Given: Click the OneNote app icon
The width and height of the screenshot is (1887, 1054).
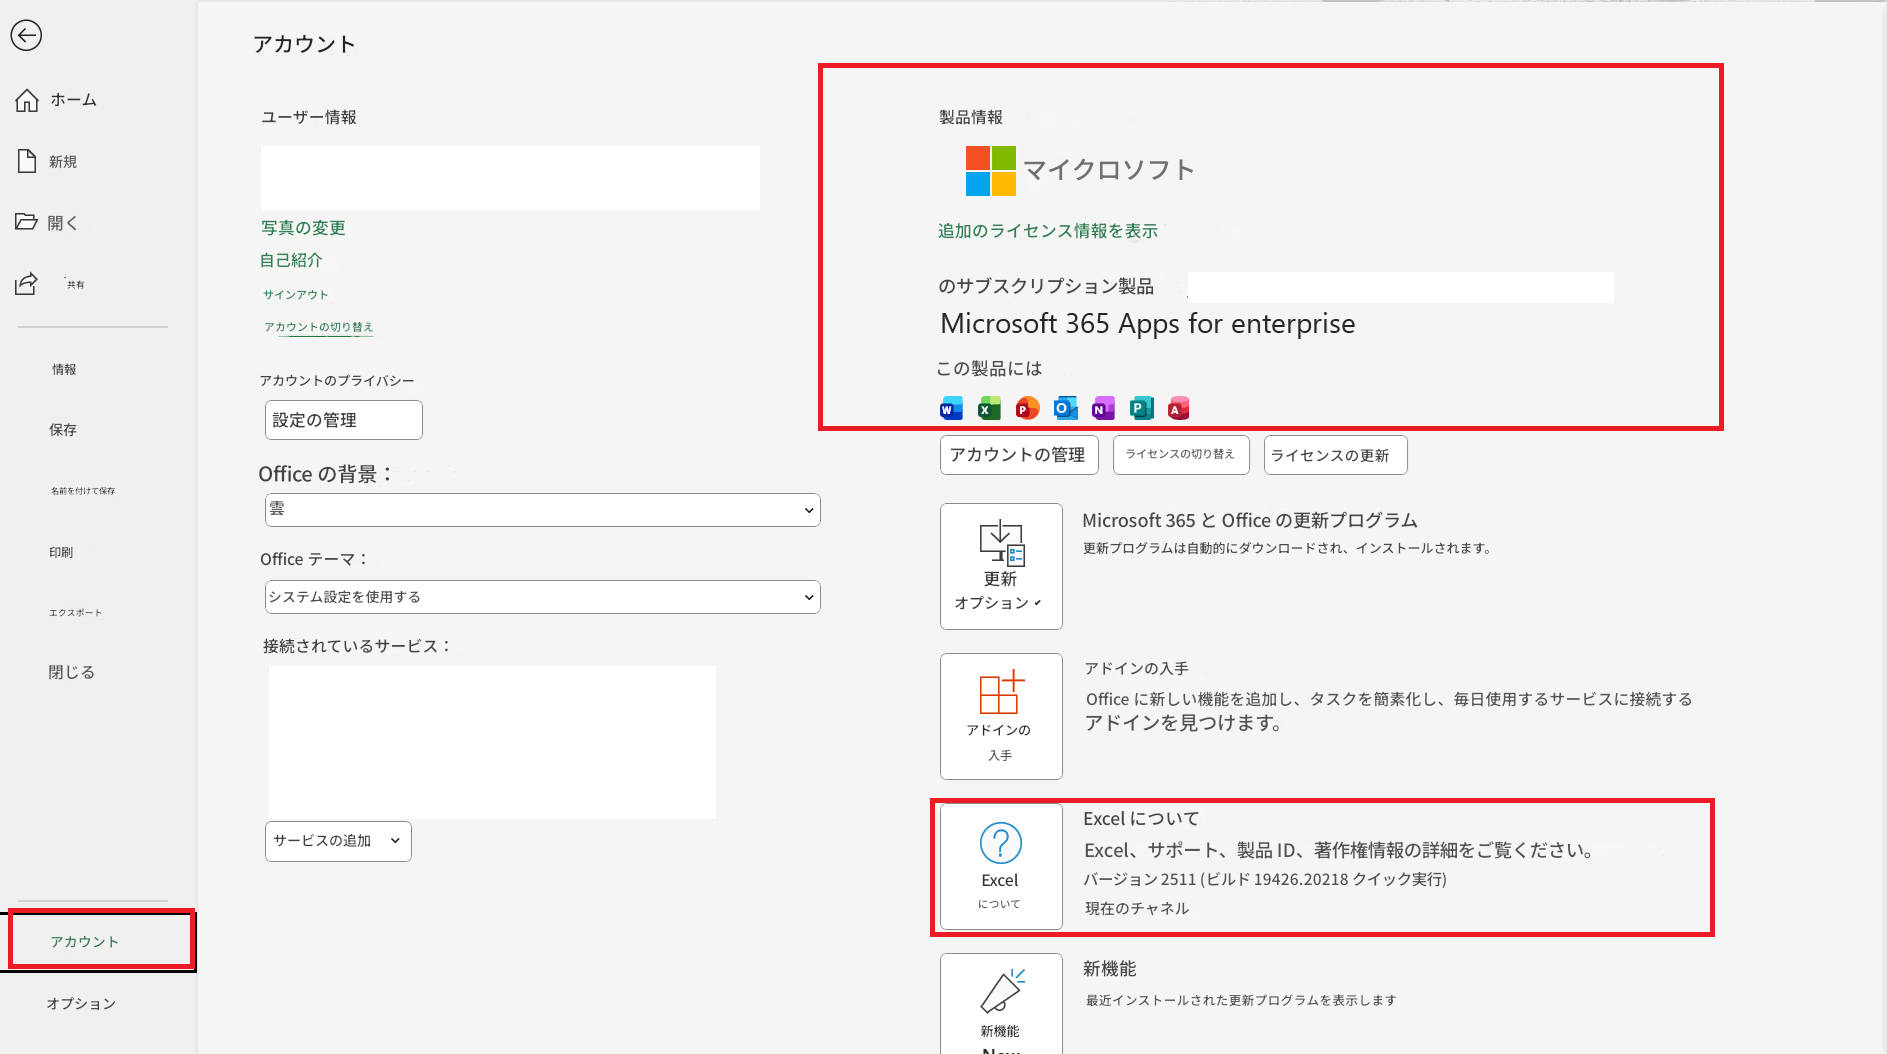Looking at the screenshot, I should (1103, 408).
